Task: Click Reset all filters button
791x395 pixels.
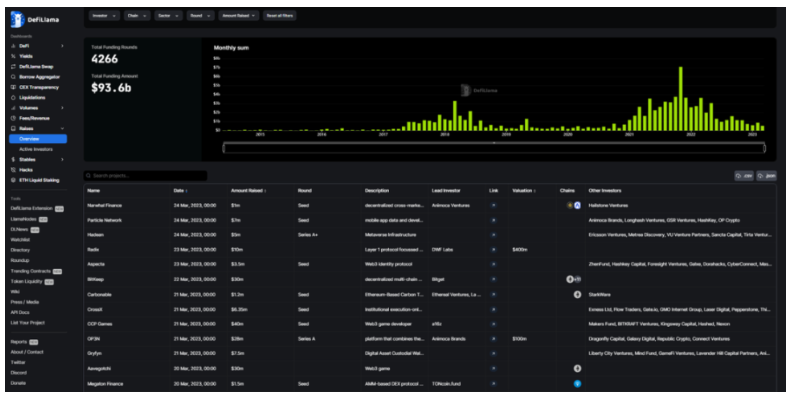Action: [x=280, y=16]
